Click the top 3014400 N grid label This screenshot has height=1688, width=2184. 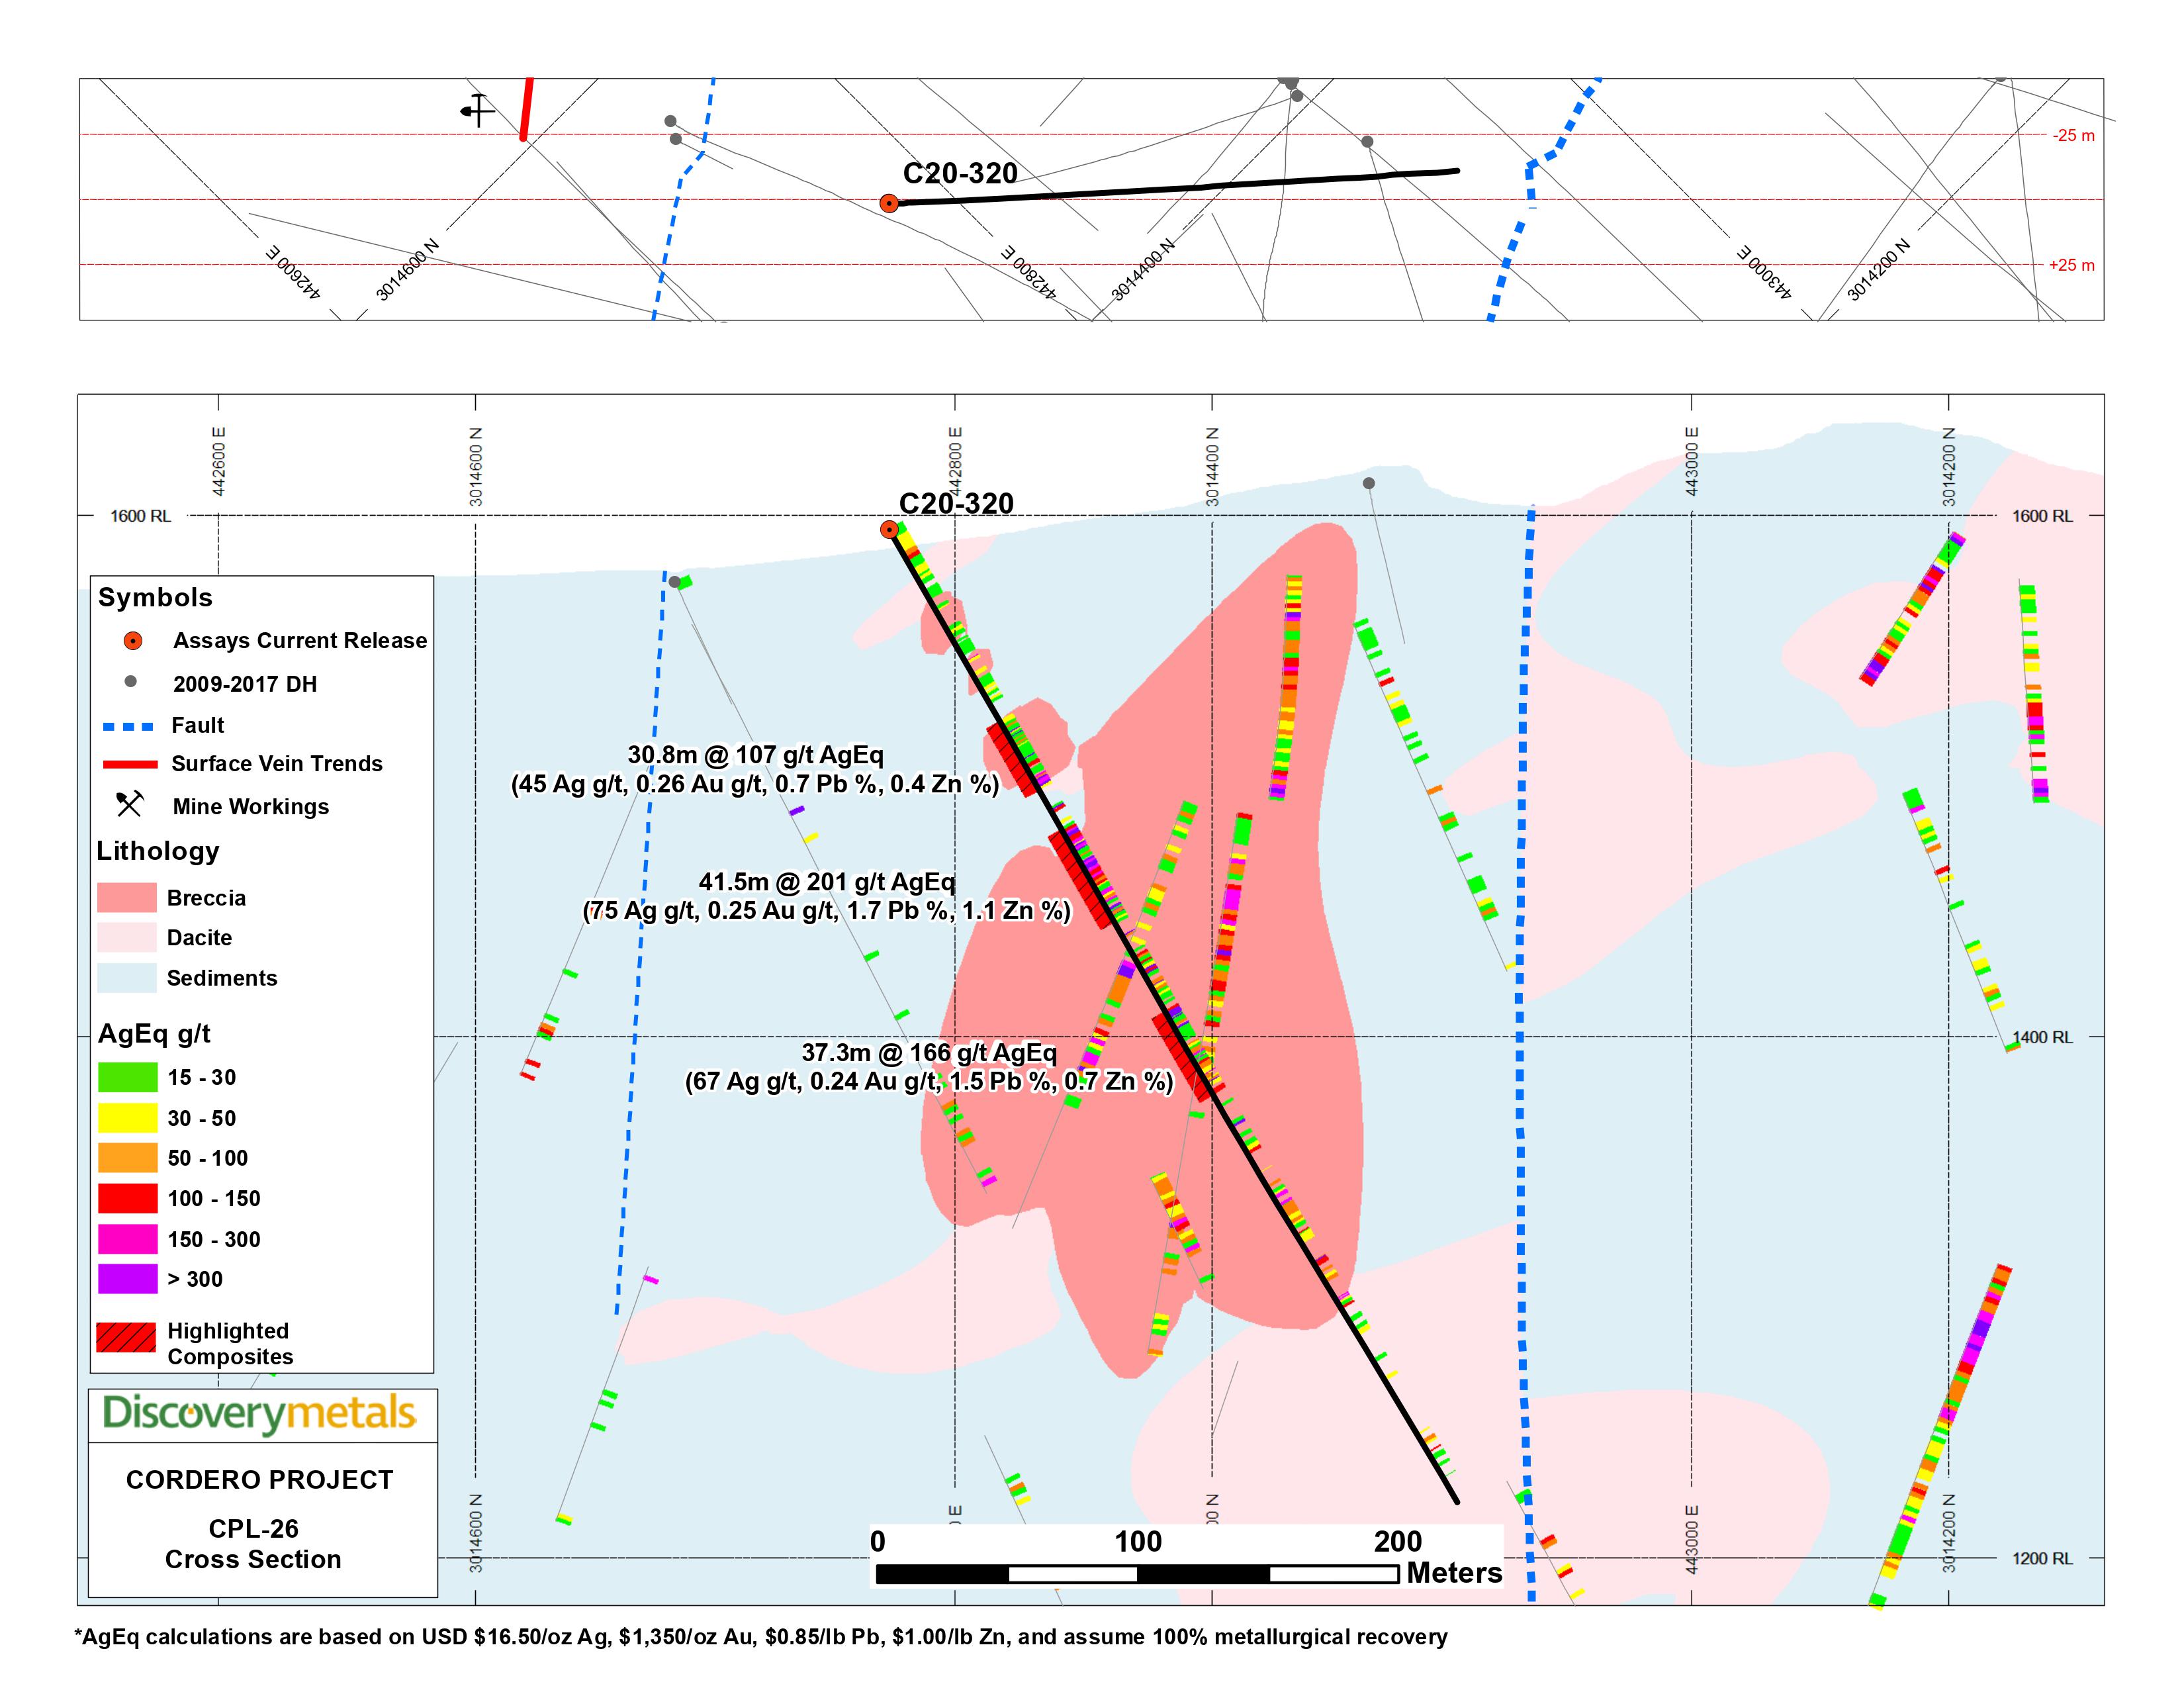coord(1212,466)
